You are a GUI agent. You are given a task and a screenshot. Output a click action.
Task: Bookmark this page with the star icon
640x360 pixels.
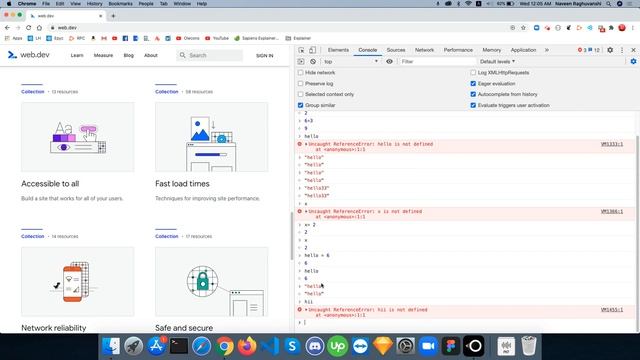523,28
